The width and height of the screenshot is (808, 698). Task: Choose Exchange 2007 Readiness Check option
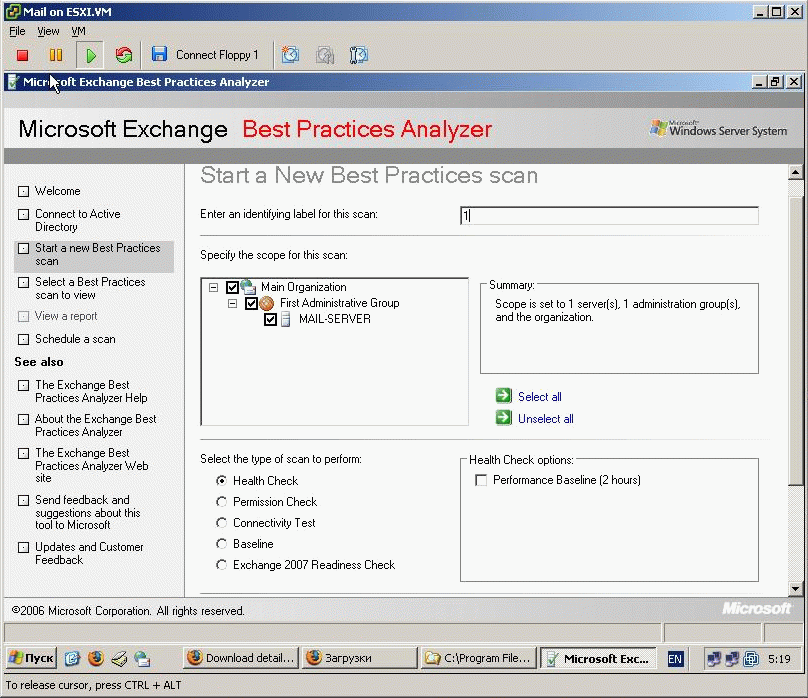[222, 565]
